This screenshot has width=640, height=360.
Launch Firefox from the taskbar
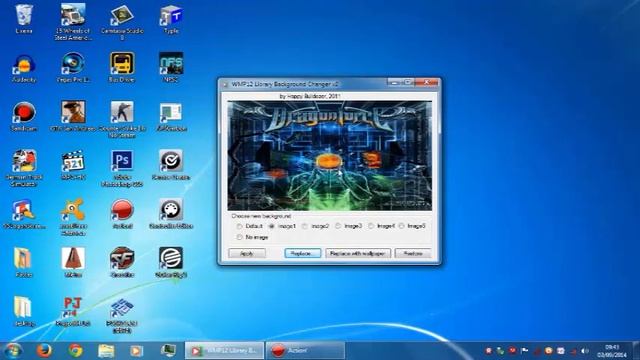(x=44, y=351)
